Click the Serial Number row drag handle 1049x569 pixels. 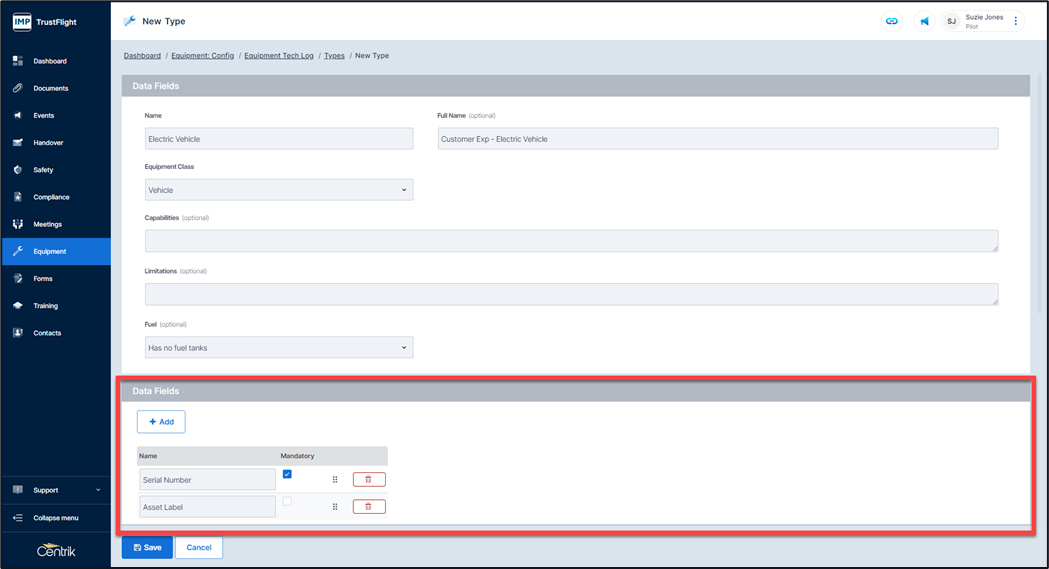coord(335,479)
